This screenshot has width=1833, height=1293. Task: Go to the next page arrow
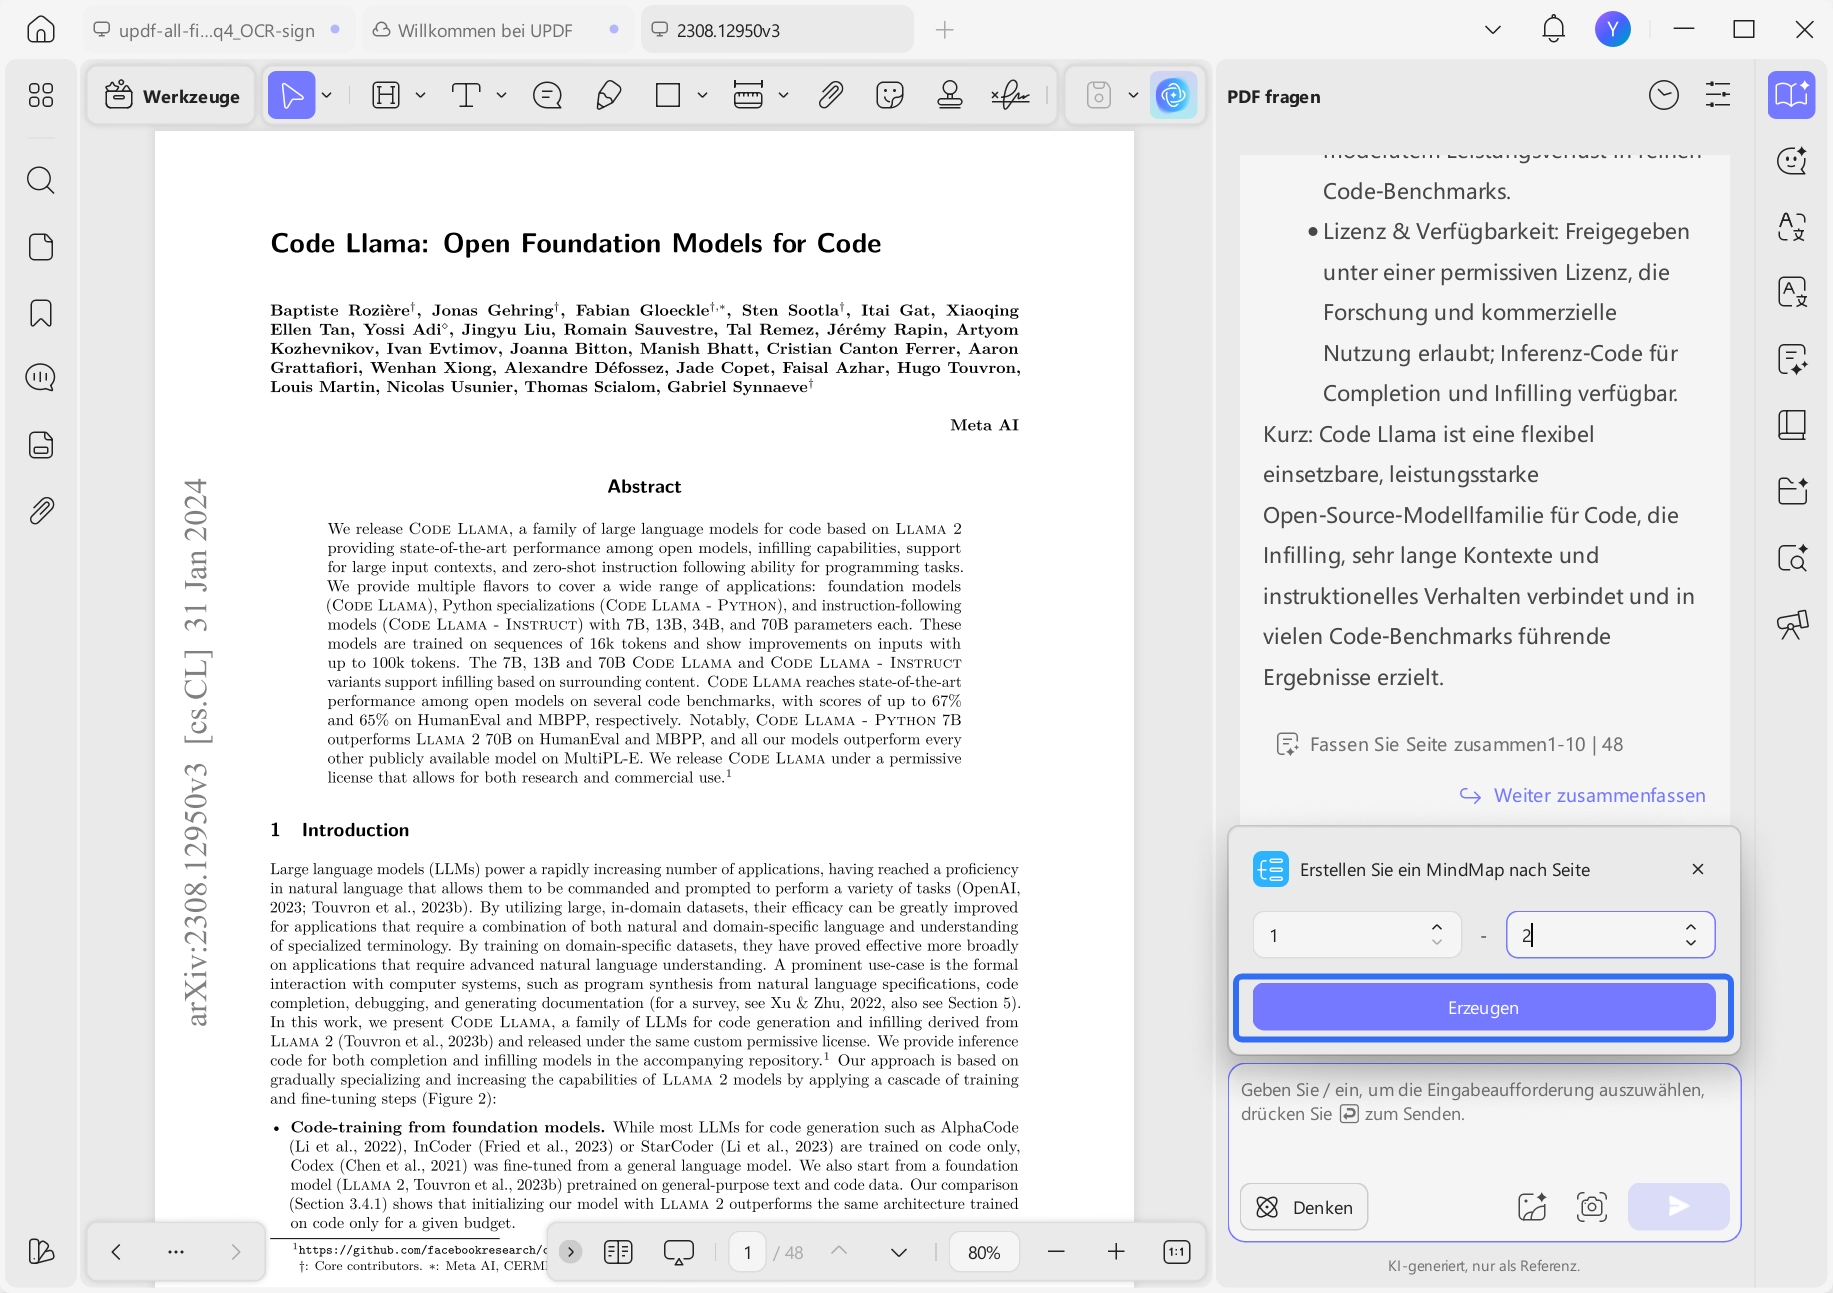point(899,1252)
